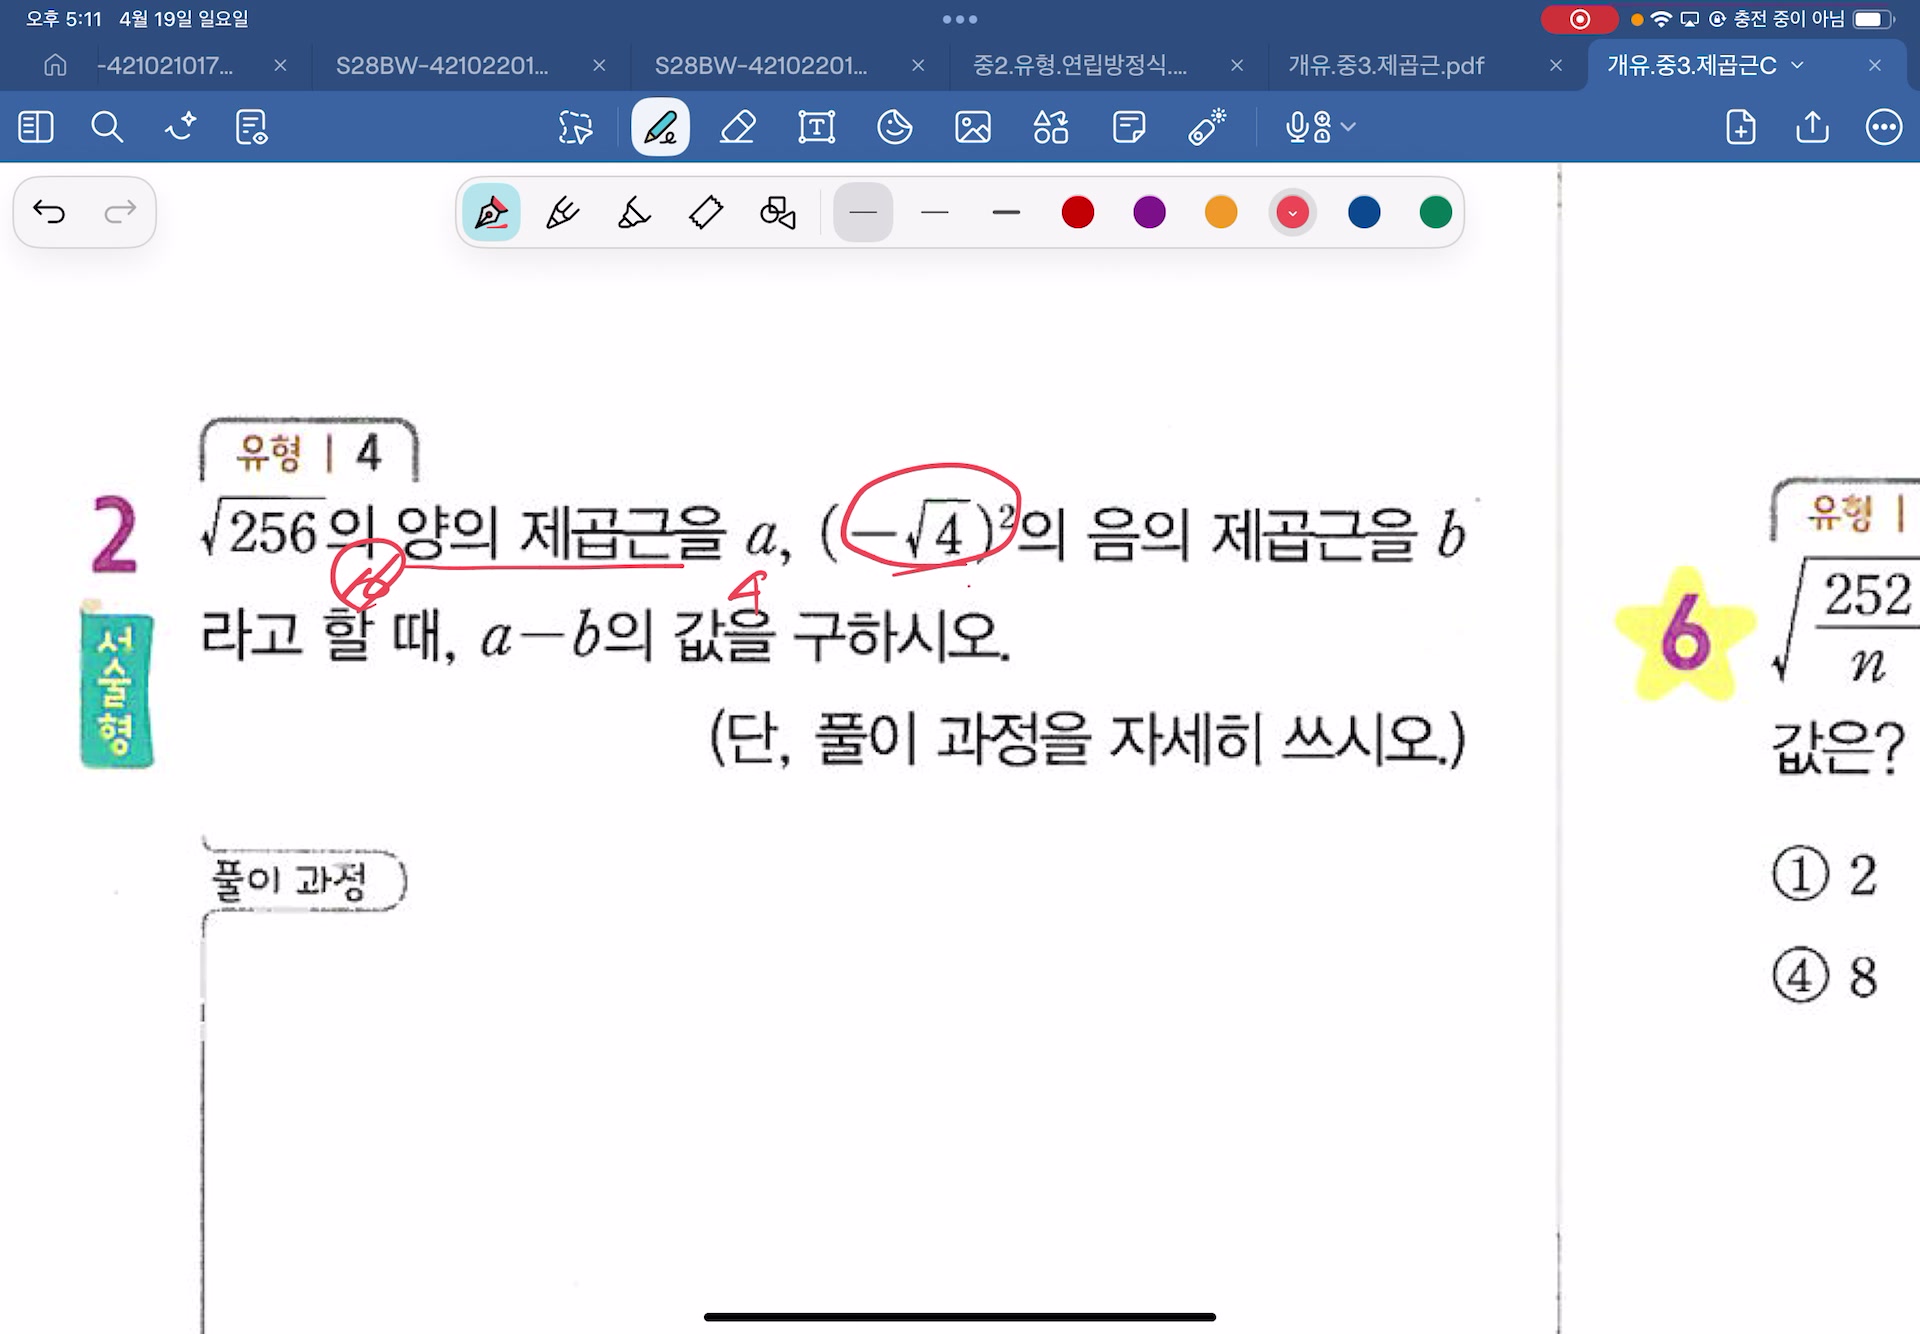This screenshot has height=1334, width=1920.
Task: Open the document view settings icon
Action: [251, 127]
